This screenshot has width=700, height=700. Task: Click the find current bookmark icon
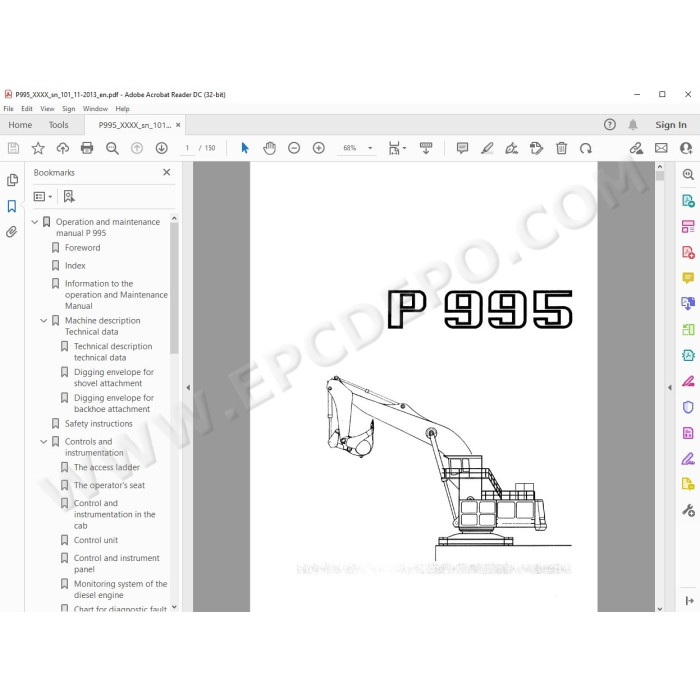point(69,196)
